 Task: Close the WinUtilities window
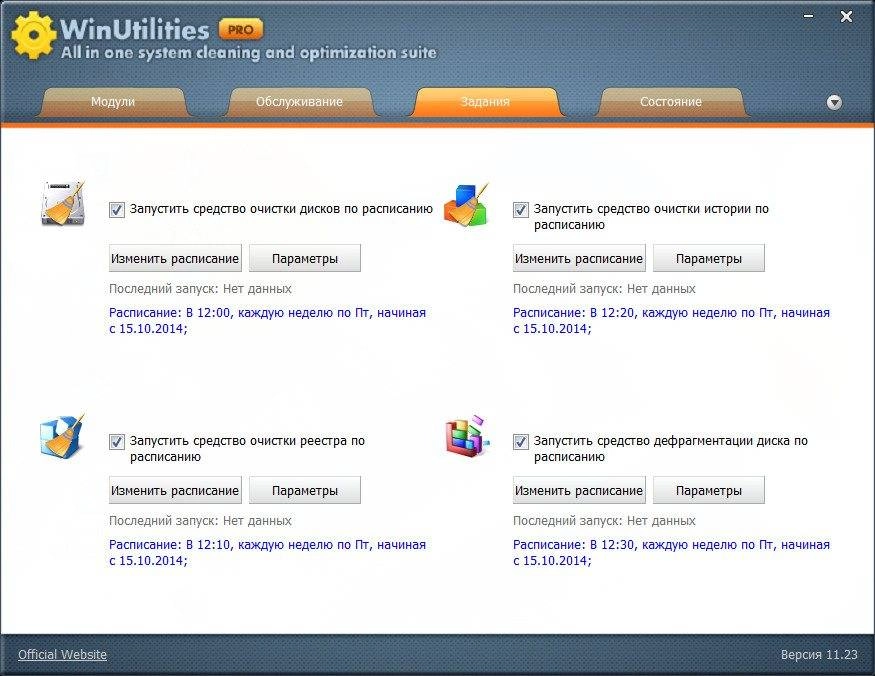tap(847, 17)
